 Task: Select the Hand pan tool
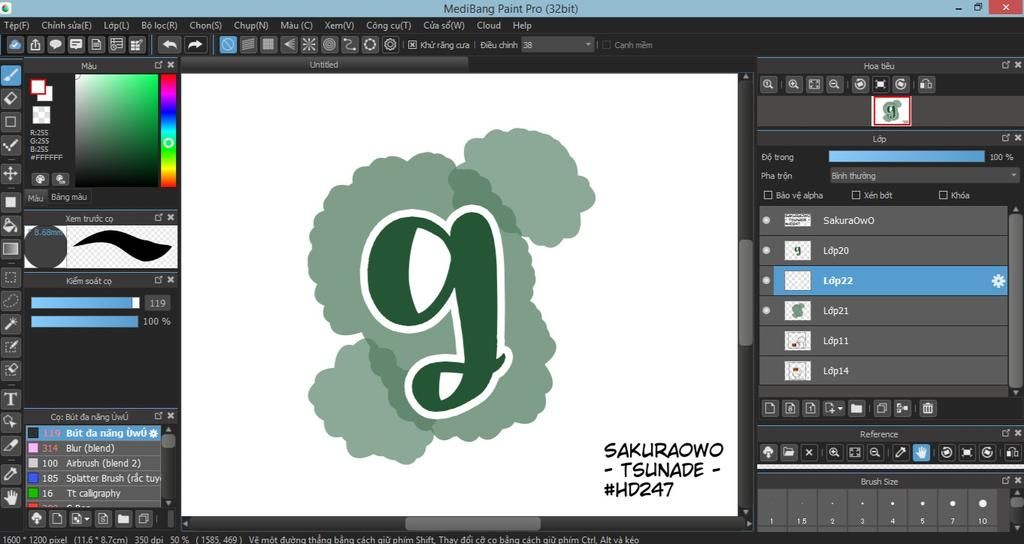pos(10,498)
